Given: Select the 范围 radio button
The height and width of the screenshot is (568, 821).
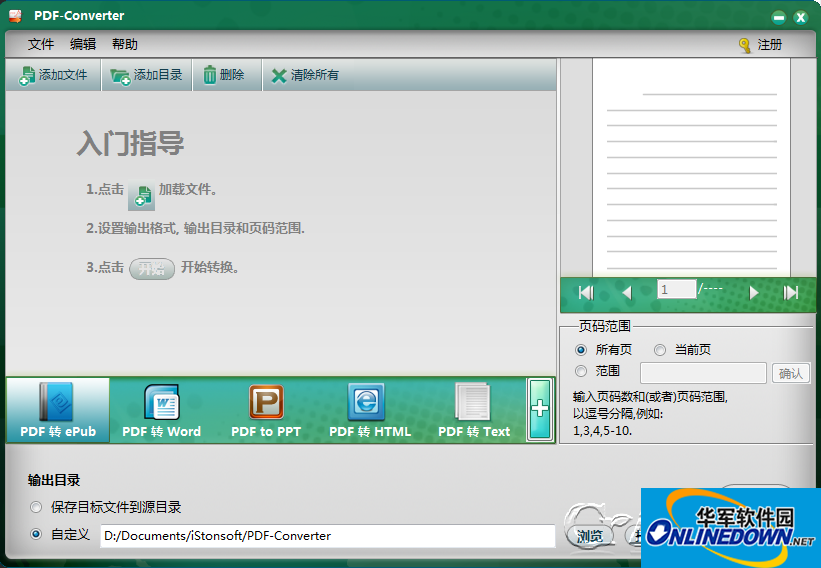Looking at the screenshot, I should coord(581,371).
